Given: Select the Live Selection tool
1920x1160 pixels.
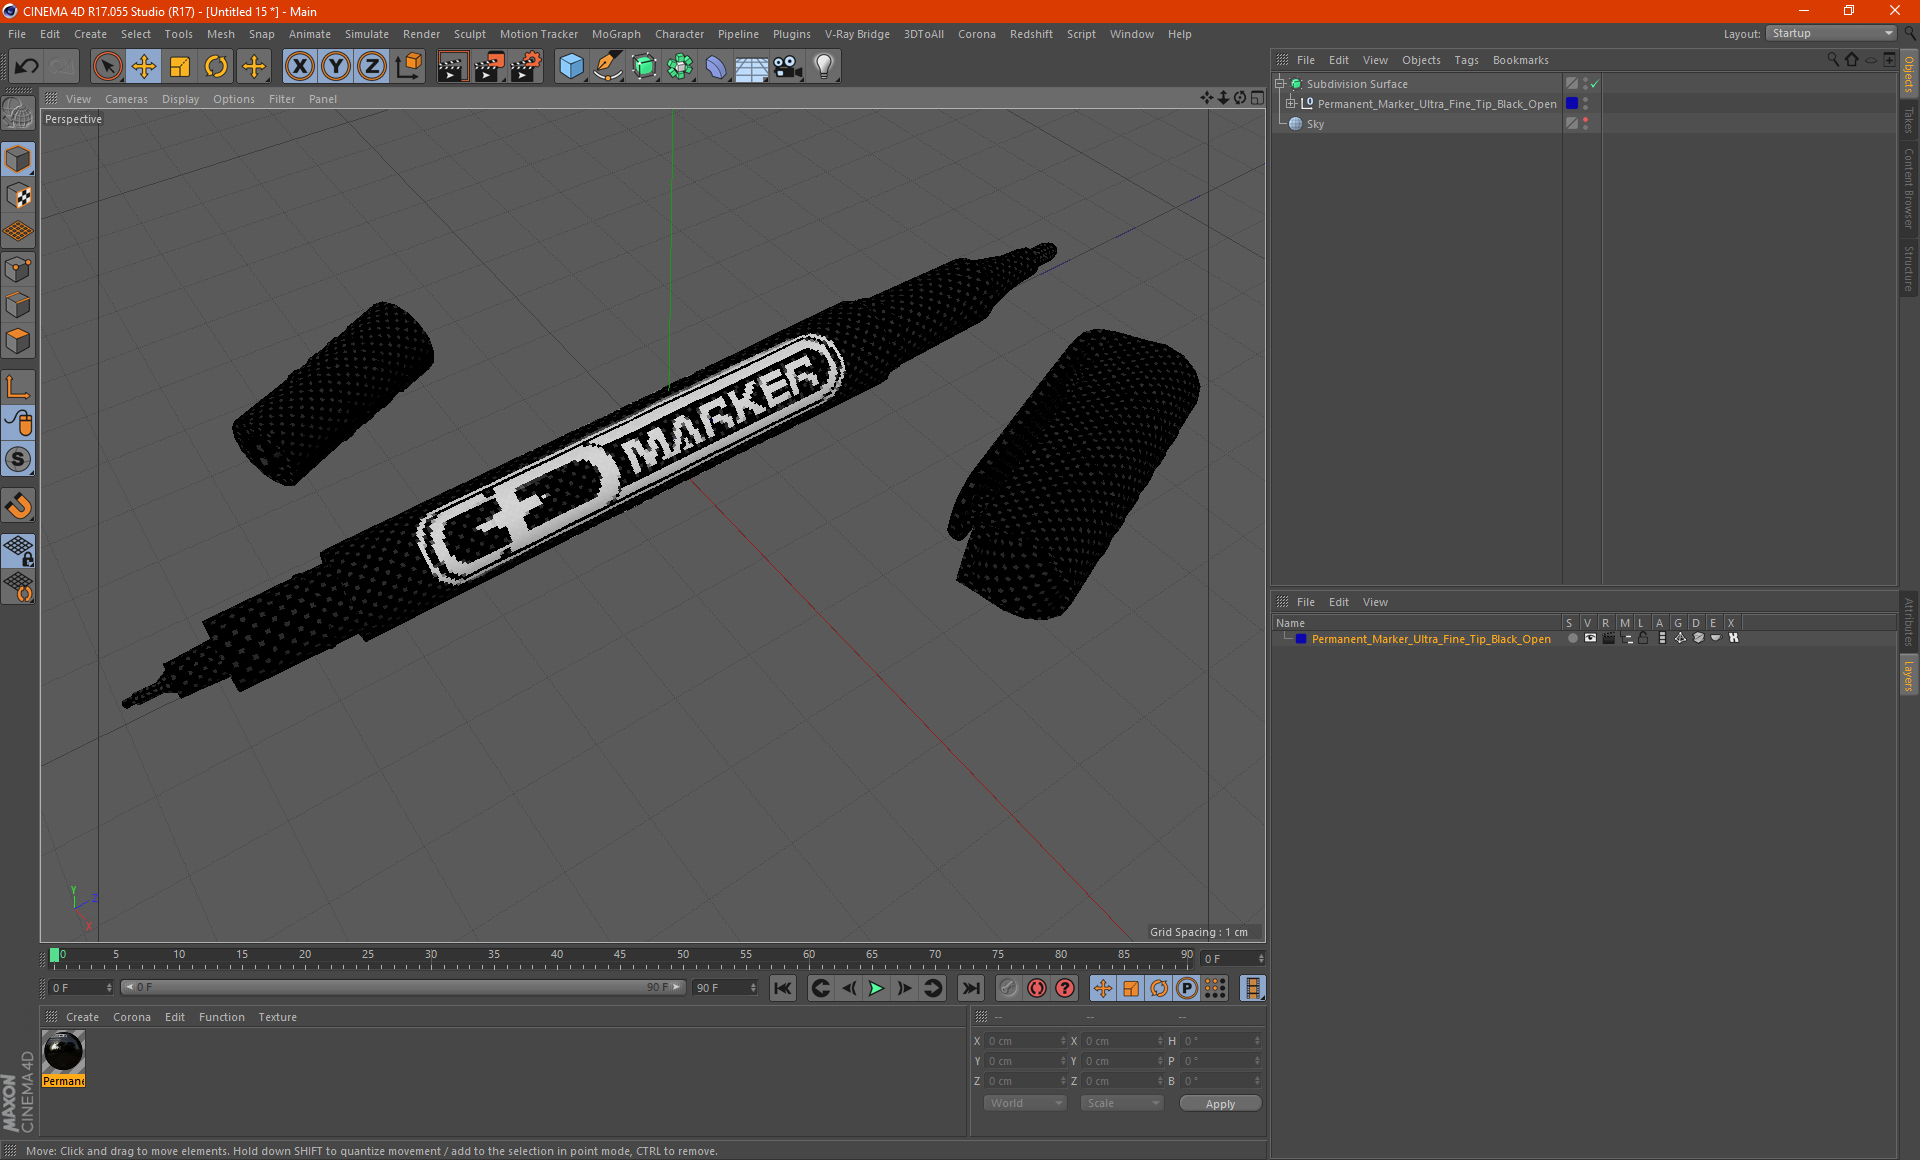Looking at the screenshot, I should (x=107, y=67).
